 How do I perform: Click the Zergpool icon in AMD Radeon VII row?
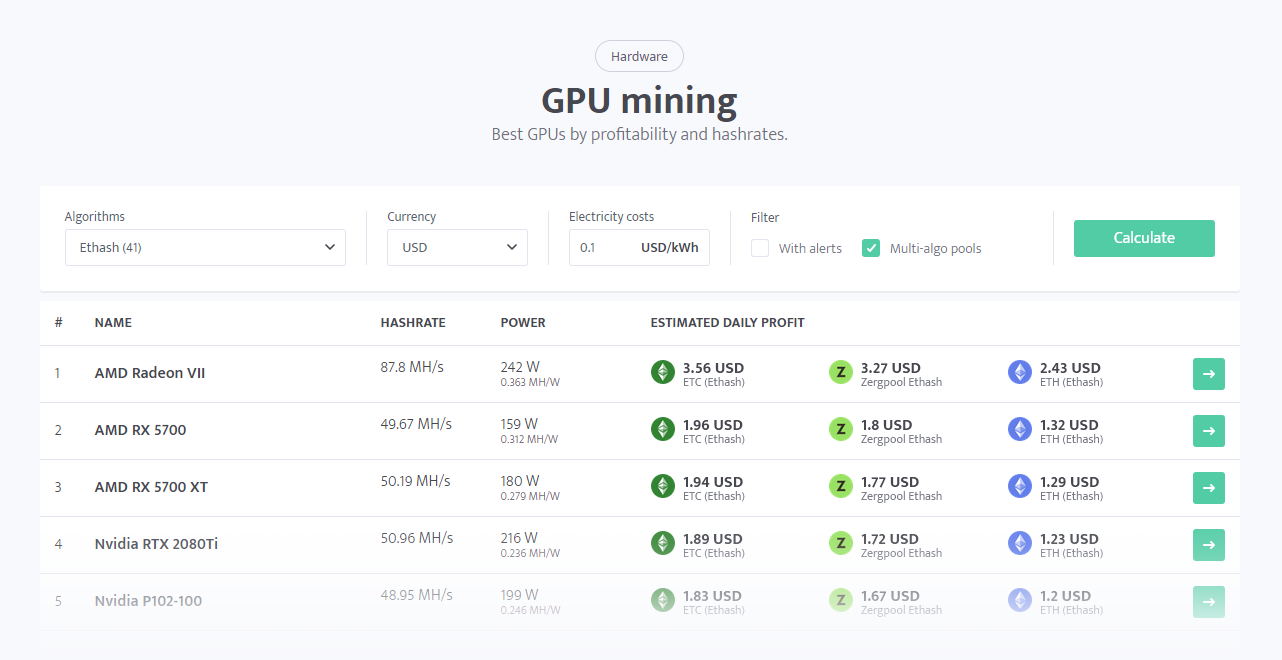pyautogui.click(x=841, y=372)
